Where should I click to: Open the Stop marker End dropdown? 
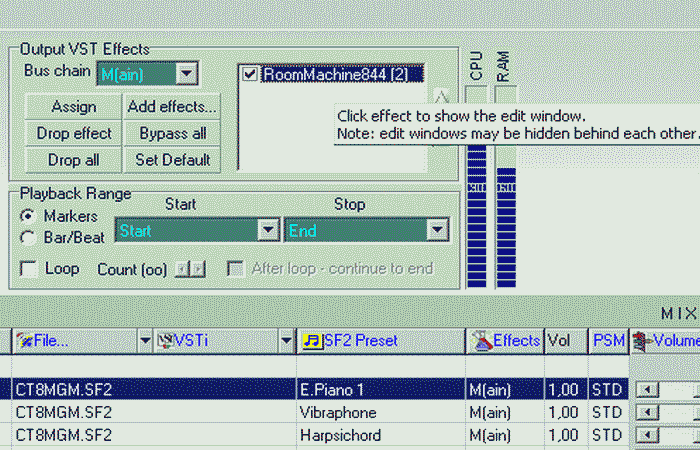point(436,231)
